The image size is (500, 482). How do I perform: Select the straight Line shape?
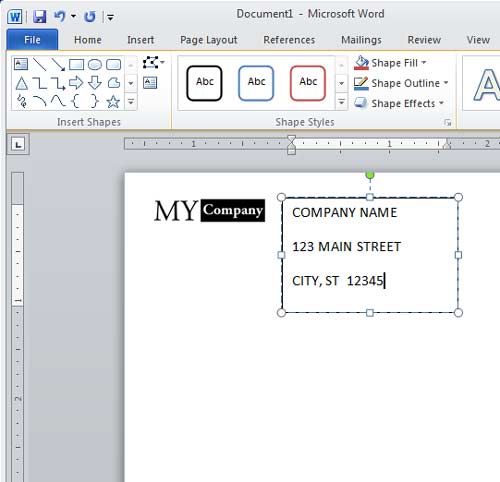click(x=40, y=64)
